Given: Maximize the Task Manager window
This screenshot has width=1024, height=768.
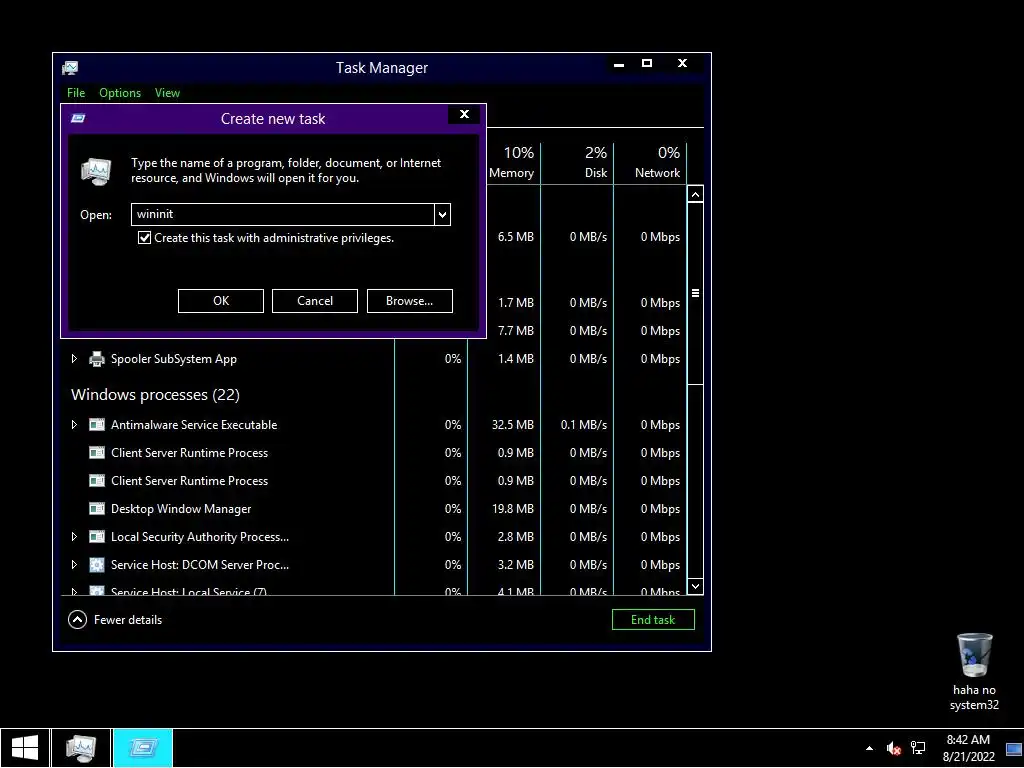Looking at the screenshot, I should pos(647,64).
